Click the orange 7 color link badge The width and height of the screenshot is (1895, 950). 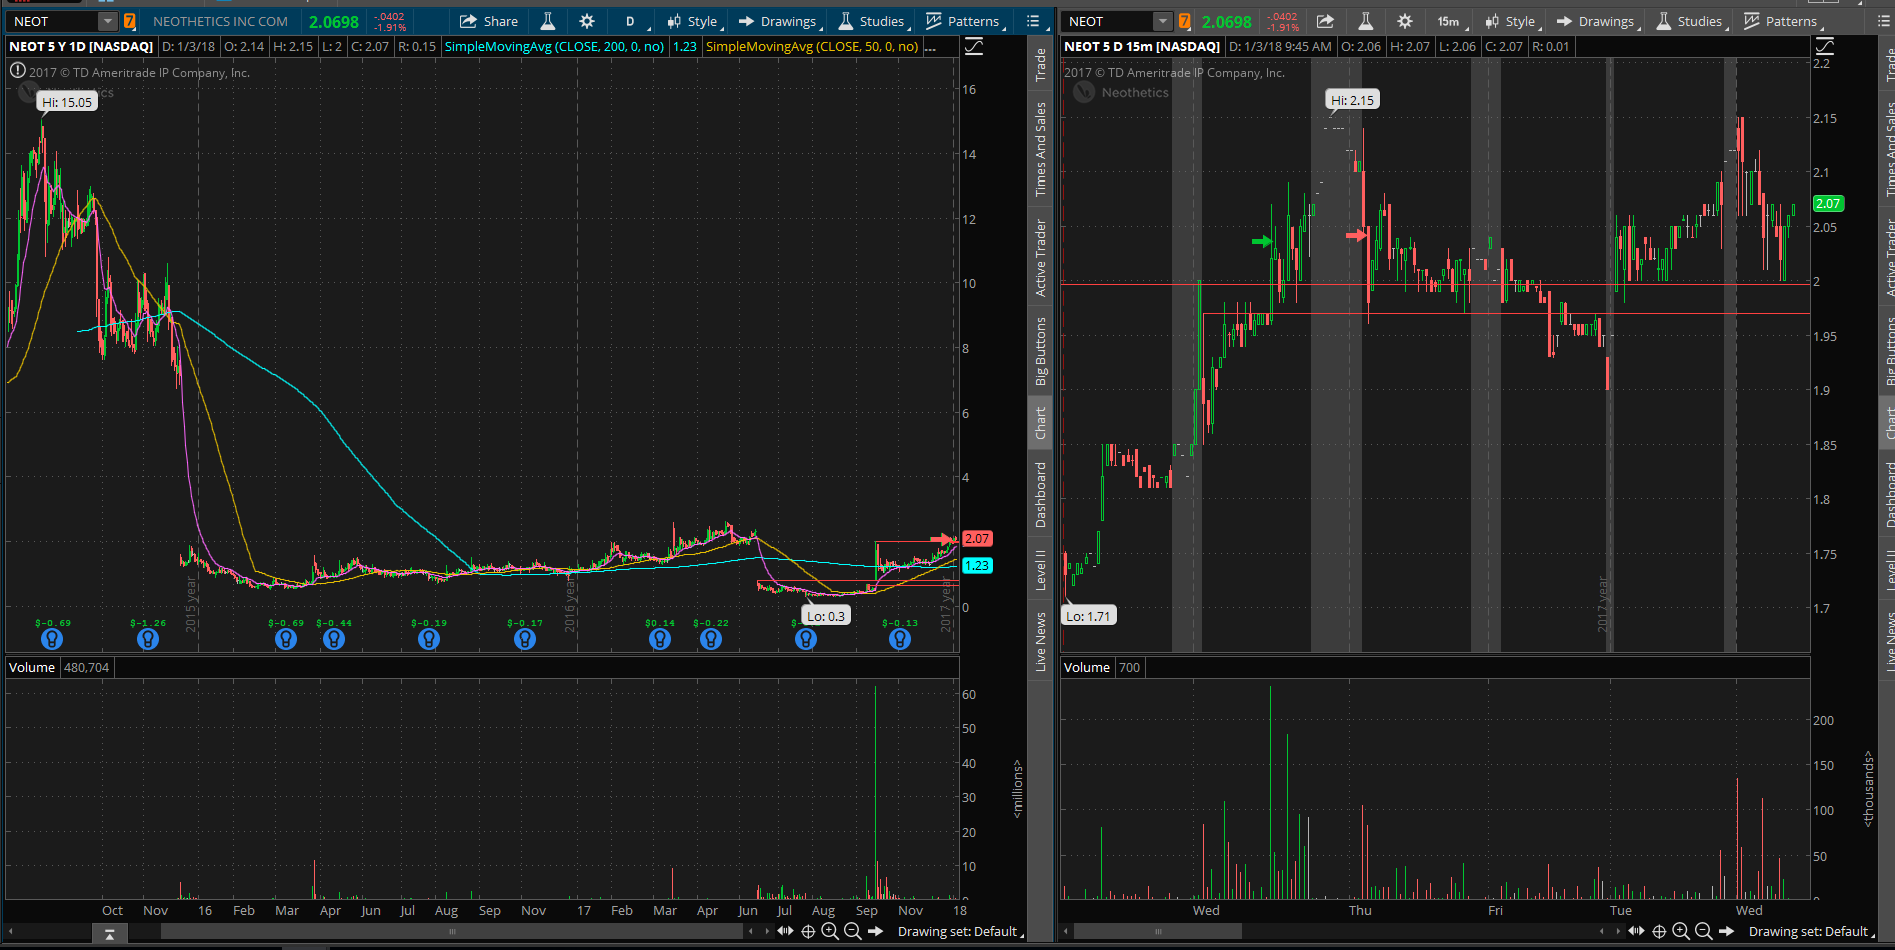(x=130, y=21)
